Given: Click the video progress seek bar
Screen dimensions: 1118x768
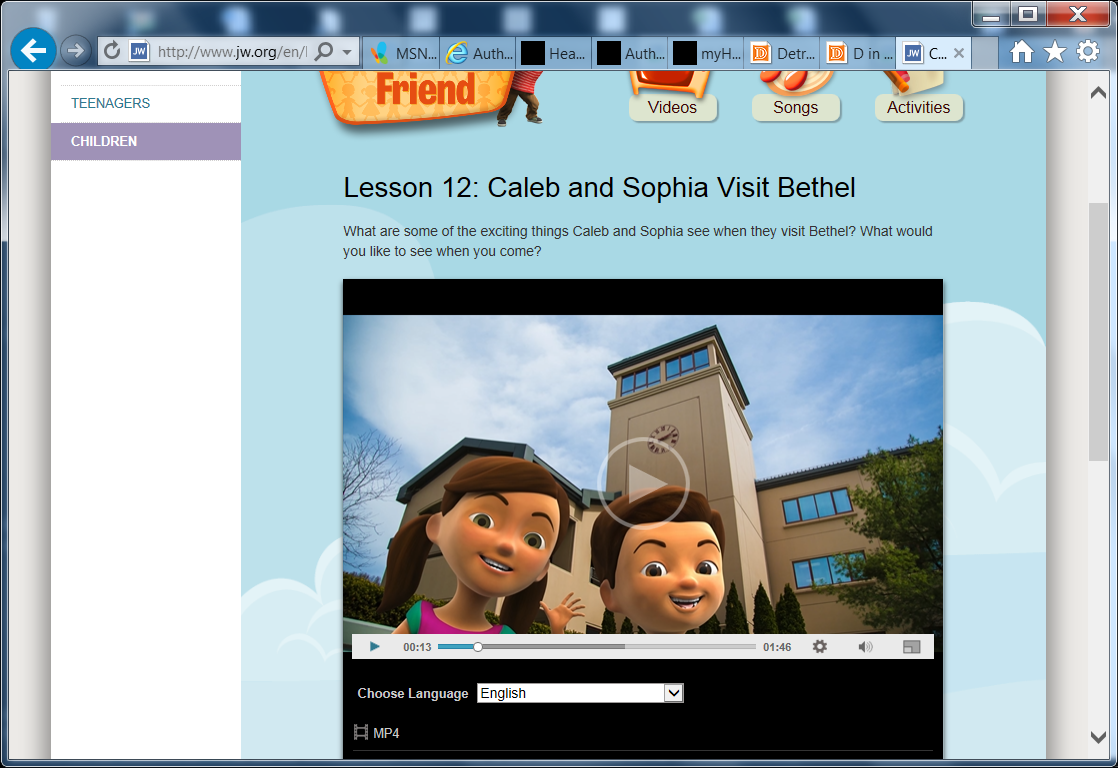Looking at the screenshot, I should 597,647.
